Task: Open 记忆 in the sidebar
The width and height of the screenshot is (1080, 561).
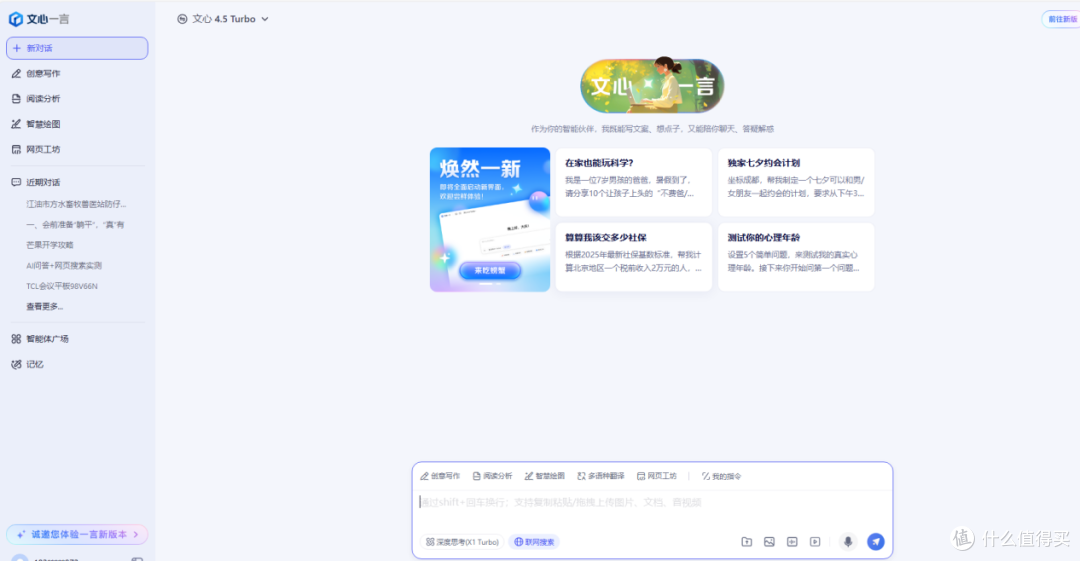Action: [28, 365]
